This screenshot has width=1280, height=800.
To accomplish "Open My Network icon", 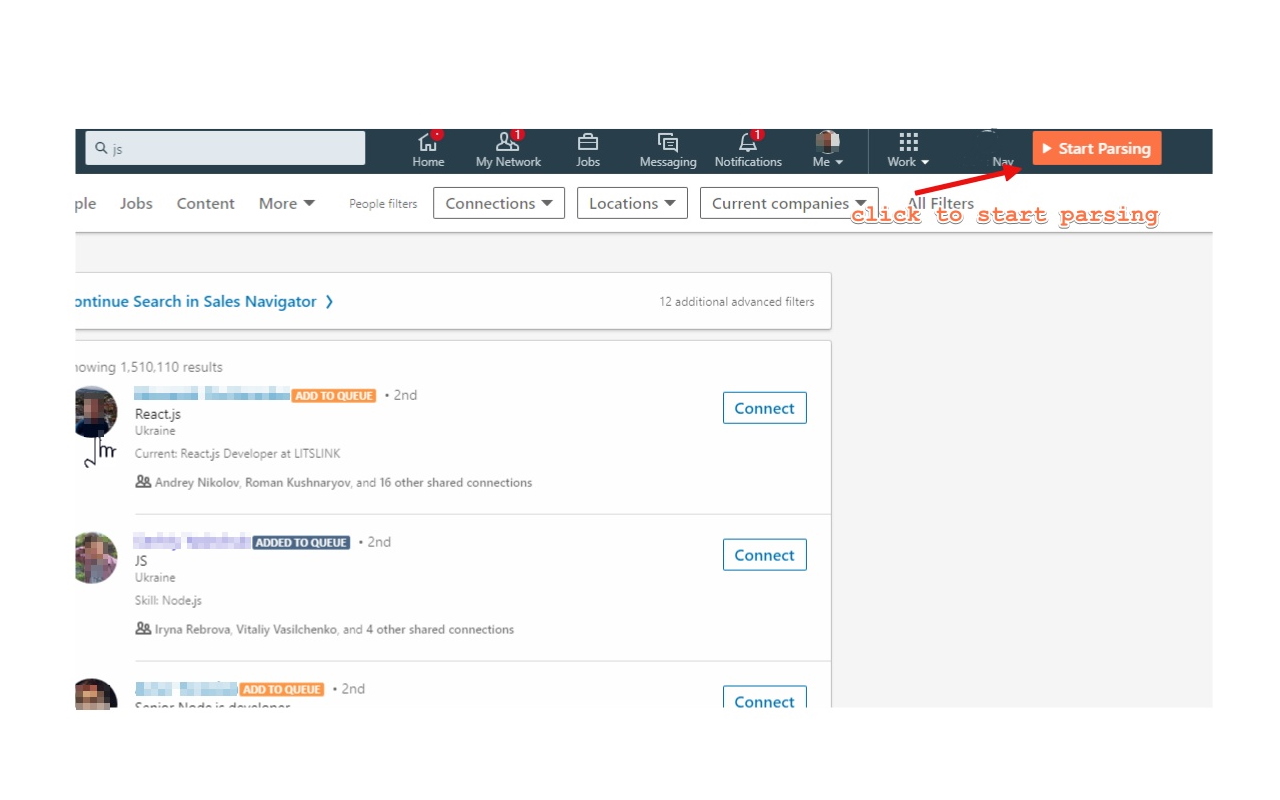I will [x=508, y=150].
